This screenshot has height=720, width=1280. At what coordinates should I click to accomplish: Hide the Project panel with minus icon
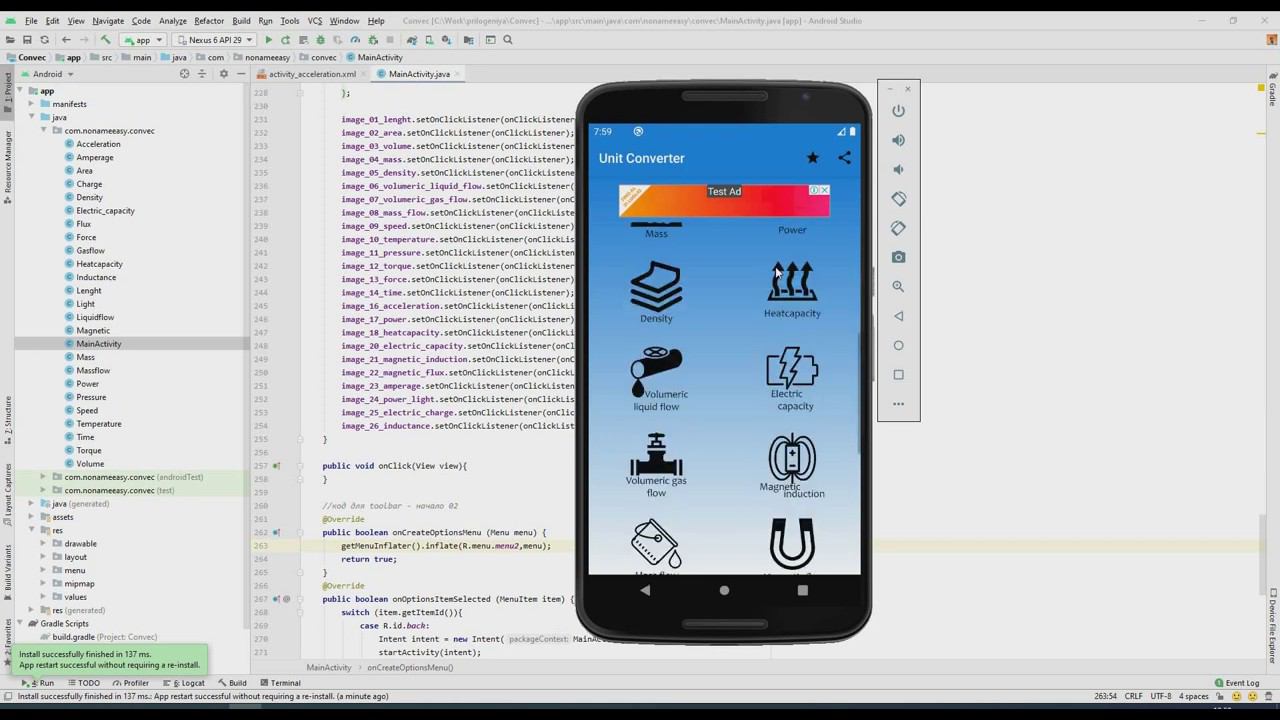[239, 74]
